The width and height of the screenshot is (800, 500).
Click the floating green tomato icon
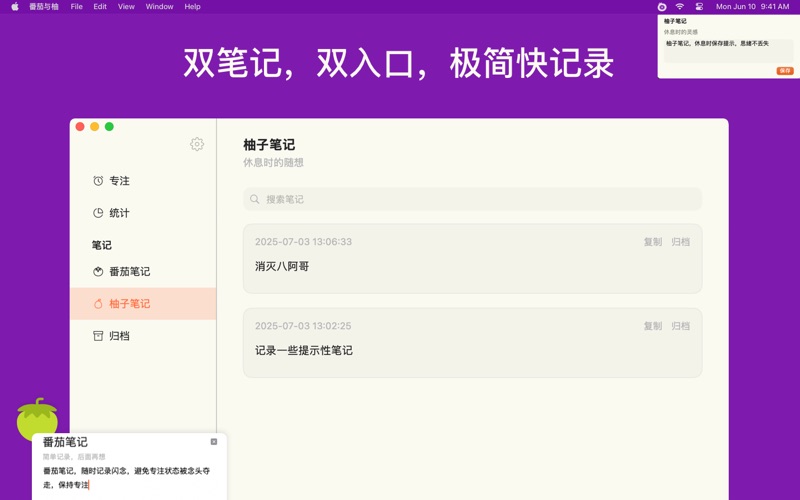(37, 419)
